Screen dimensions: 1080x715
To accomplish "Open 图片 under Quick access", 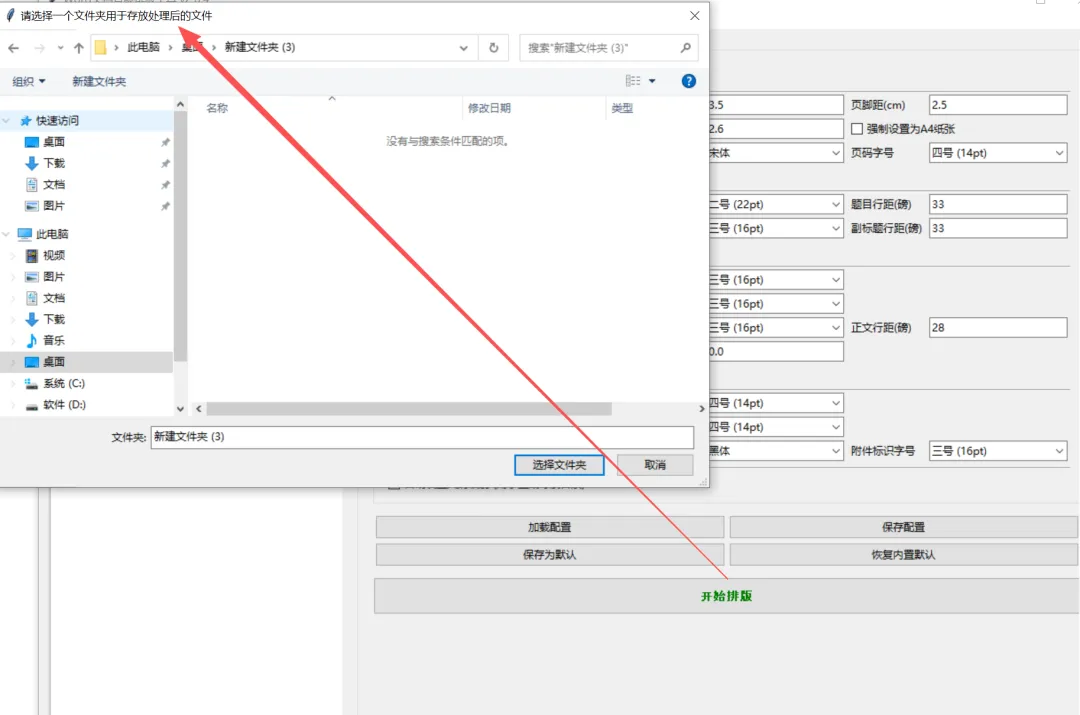I will [54, 206].
